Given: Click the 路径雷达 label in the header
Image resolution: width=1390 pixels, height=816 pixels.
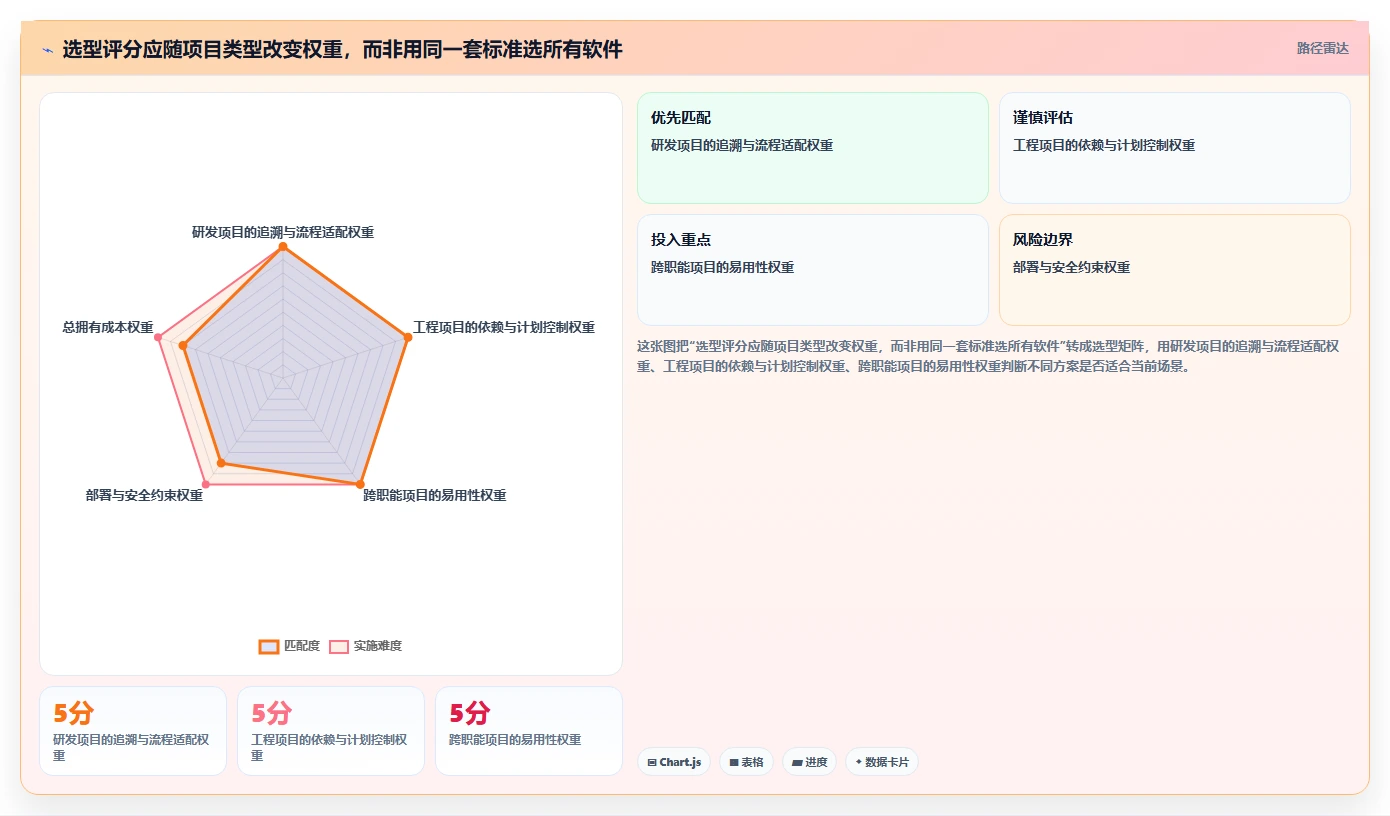Looking at the screenshot, I should pyautogui.click(x=1322, y=48).
